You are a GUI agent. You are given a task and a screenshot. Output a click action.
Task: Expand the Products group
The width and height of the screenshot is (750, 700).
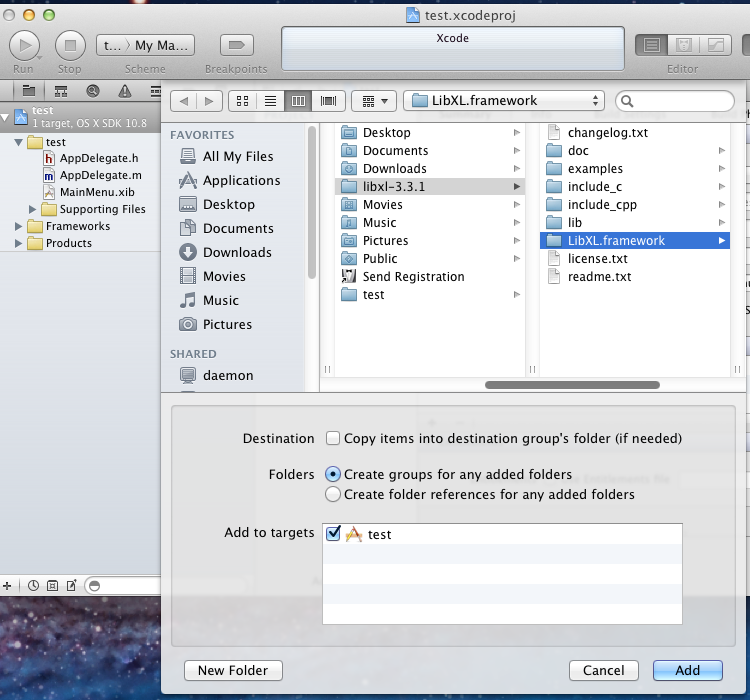[x=19, y=244]
